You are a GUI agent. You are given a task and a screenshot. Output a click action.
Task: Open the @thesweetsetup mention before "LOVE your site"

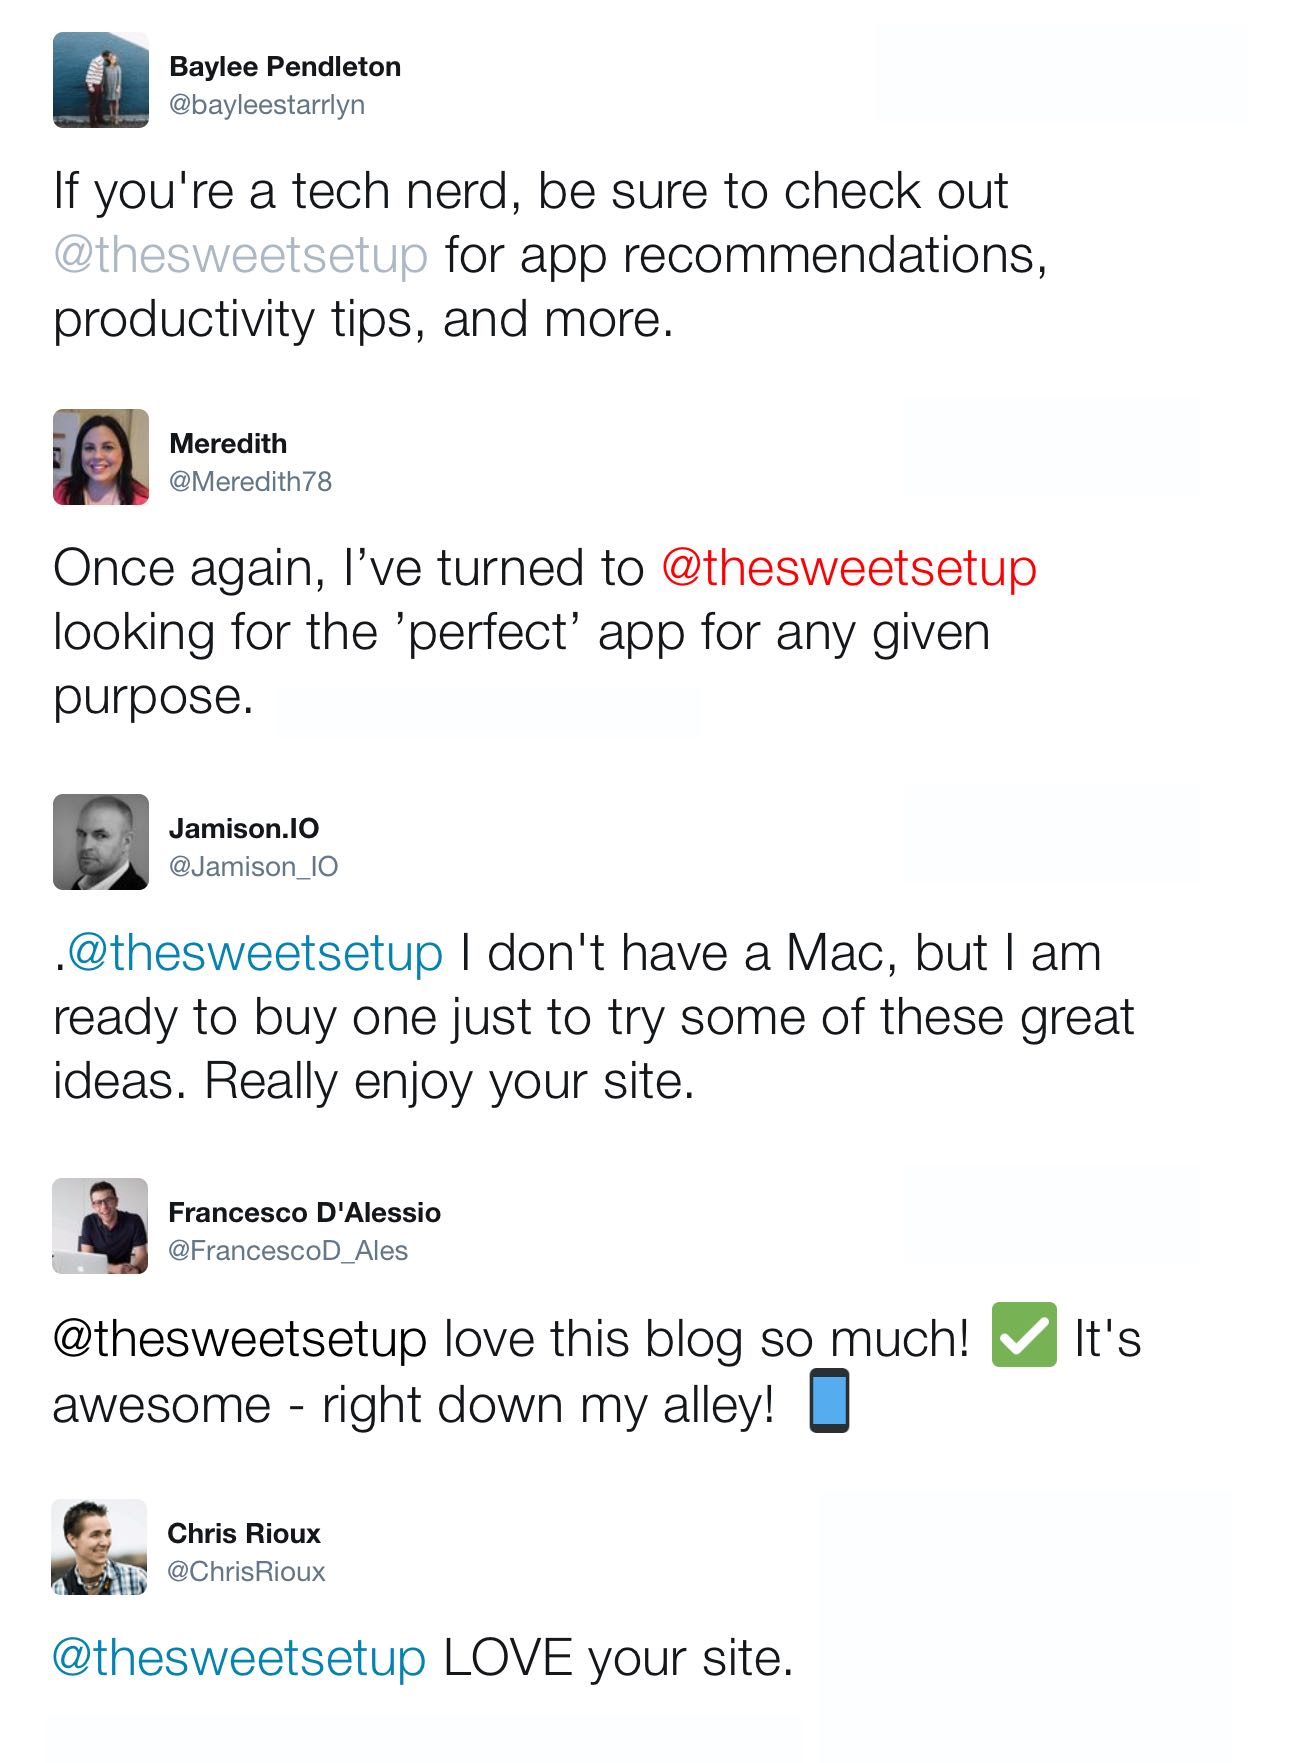[x=239, y=1657]
